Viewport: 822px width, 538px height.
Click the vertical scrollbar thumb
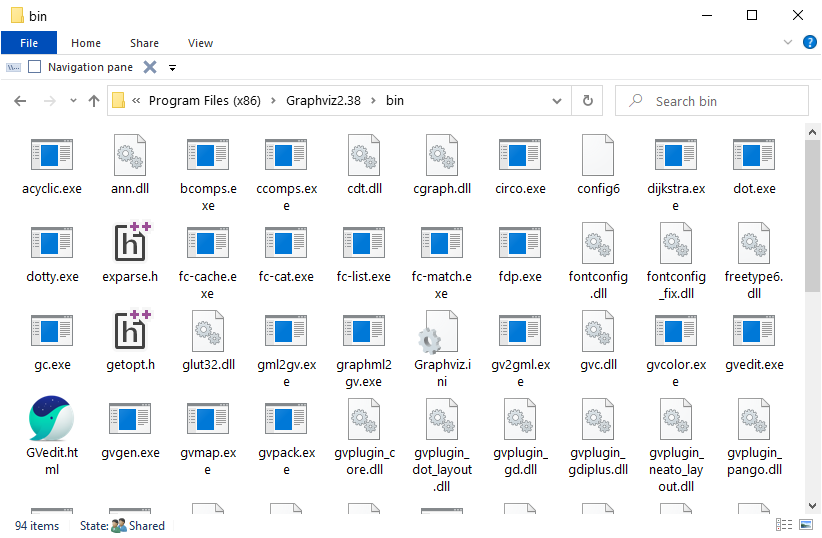pos(813,215)
